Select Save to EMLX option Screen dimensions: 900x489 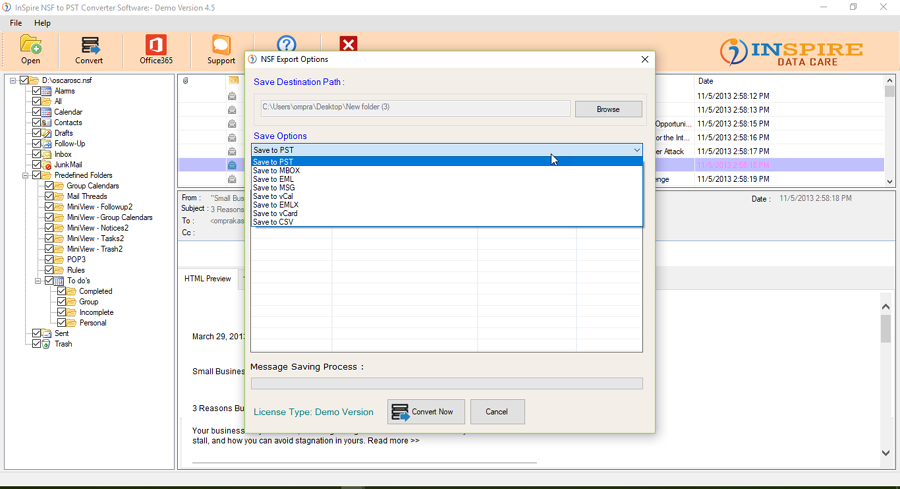pyautogui.click(x=447, y=205)
